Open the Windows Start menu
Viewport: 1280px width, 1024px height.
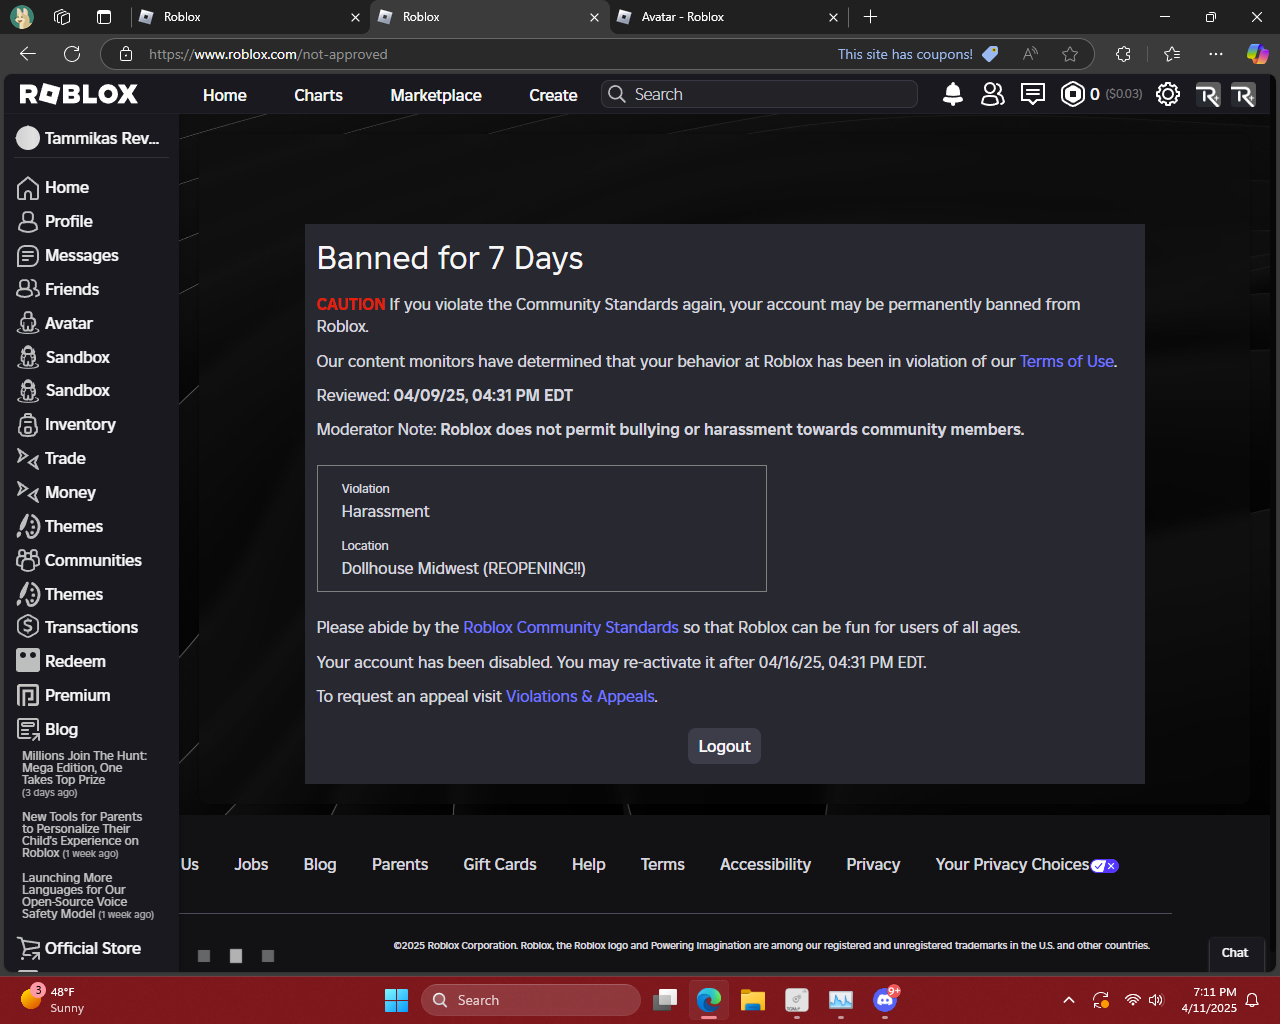point(397,1000)
